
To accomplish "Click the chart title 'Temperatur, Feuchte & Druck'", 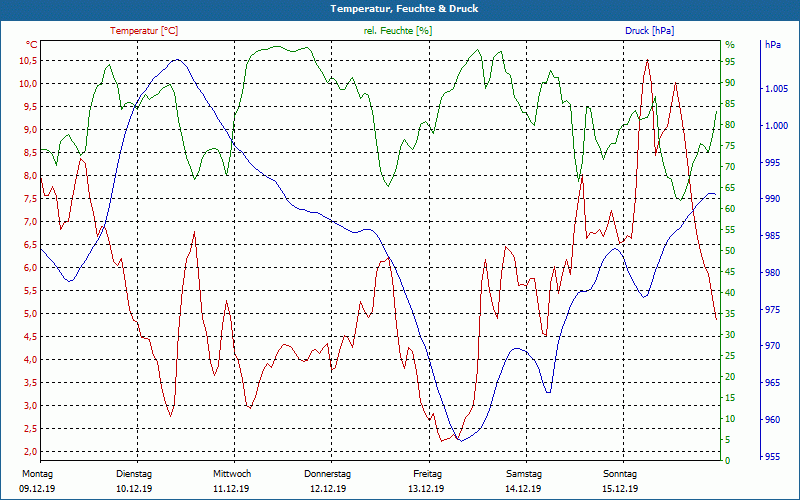I will pos(404,9).
